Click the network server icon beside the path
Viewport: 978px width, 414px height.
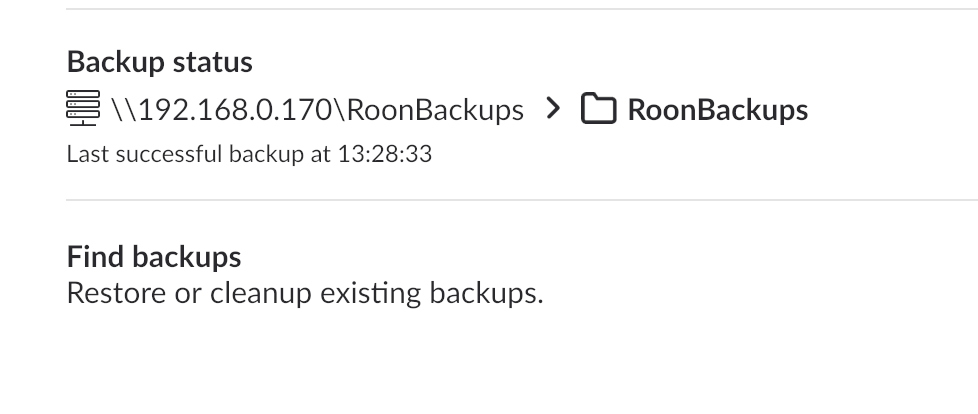point(83,108)
